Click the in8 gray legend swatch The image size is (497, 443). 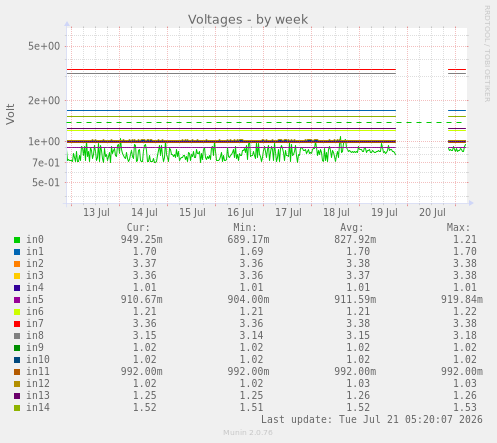pos(17,336)
